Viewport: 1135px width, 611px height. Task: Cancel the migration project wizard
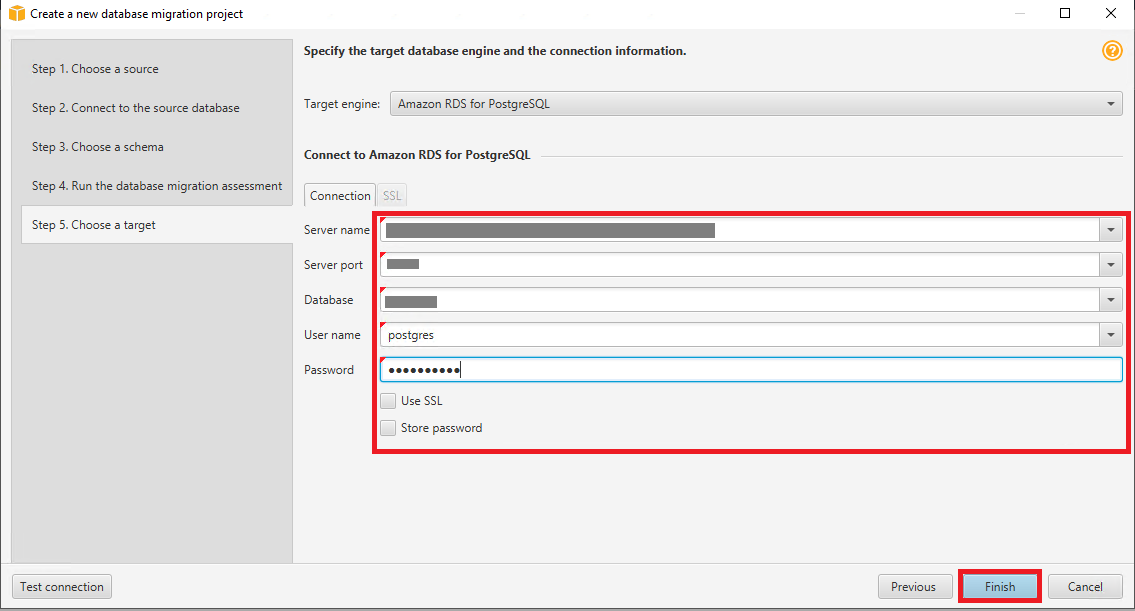tap(1084, 587)
